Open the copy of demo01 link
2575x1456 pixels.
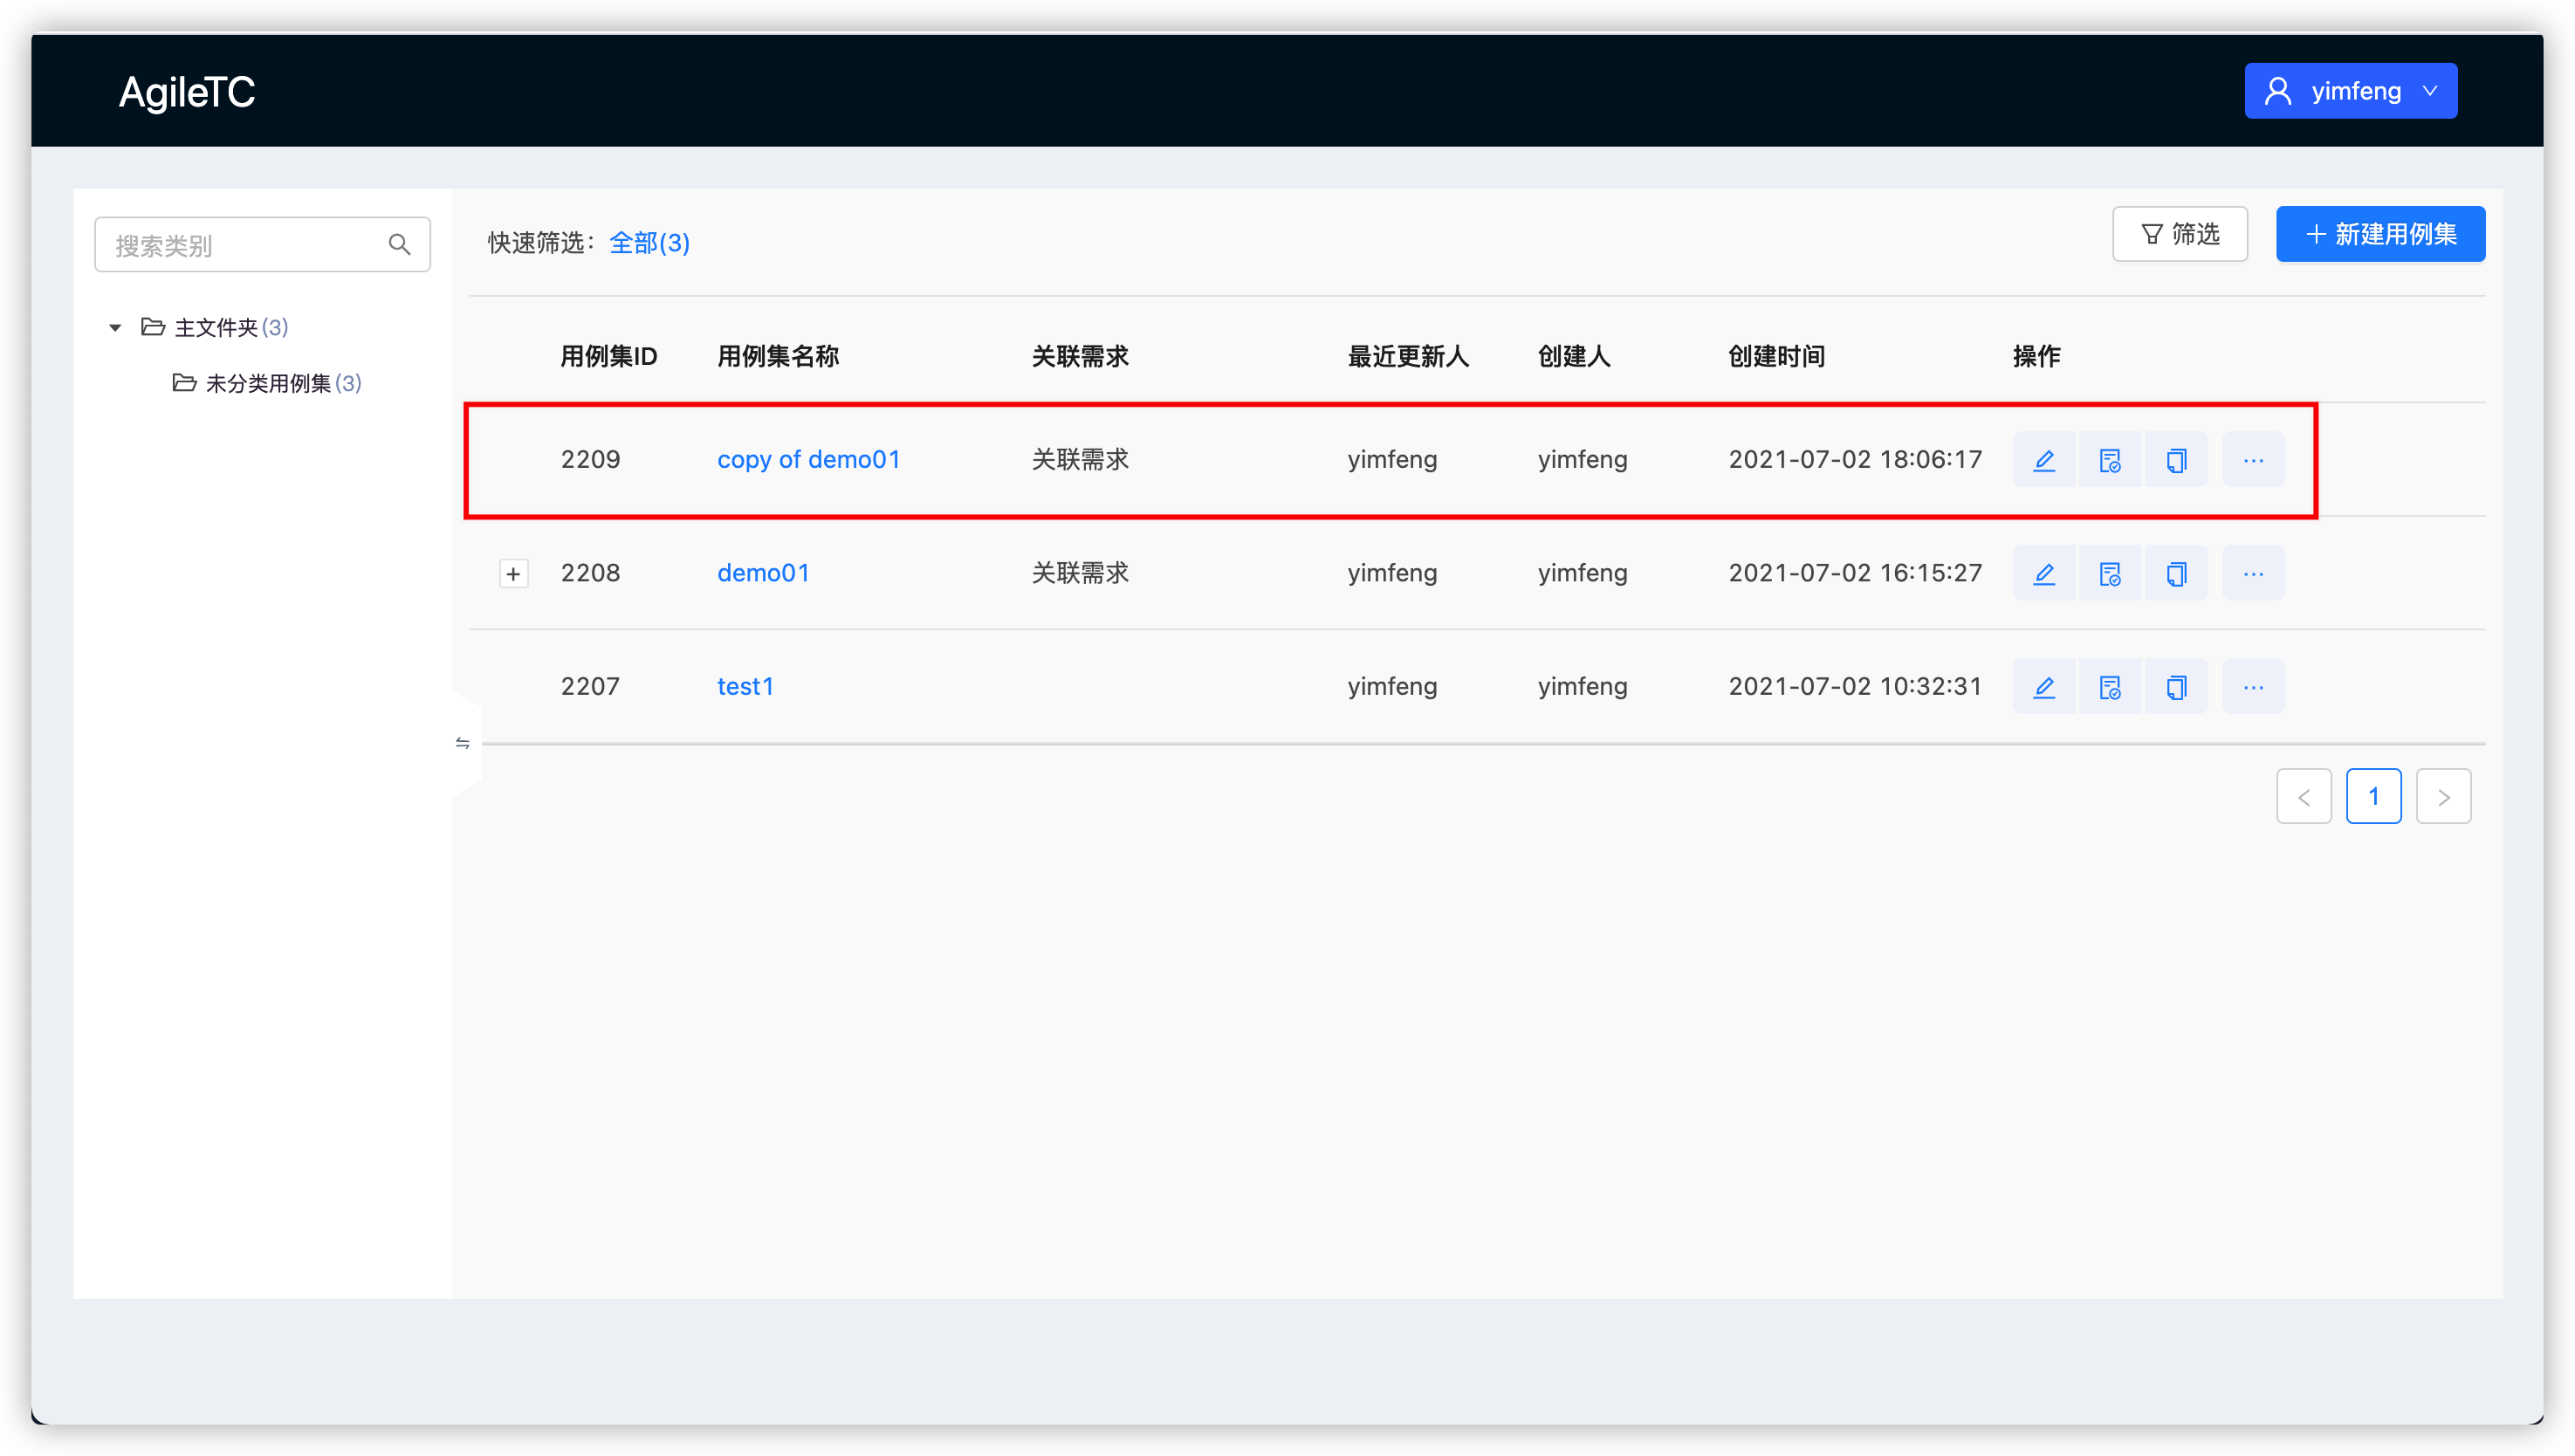(808, 460)
